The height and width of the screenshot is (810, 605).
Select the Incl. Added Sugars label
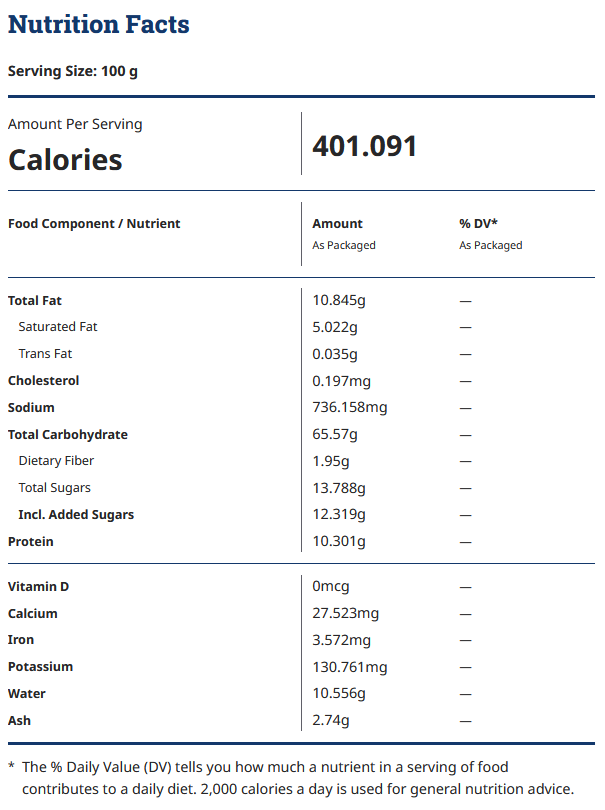tap(76, 515)
